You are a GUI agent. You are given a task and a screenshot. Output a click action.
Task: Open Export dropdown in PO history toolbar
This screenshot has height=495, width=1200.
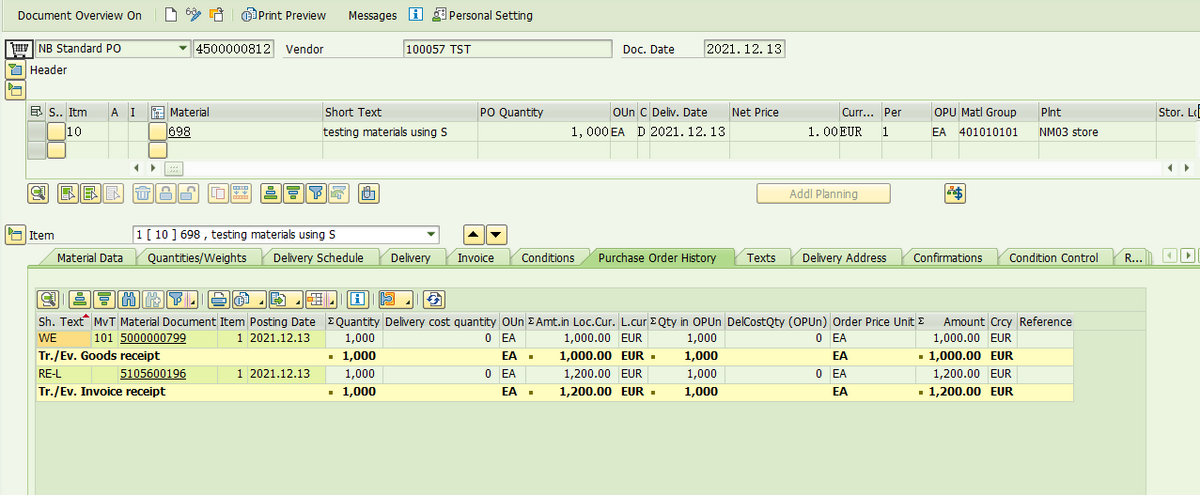(286, 298)
